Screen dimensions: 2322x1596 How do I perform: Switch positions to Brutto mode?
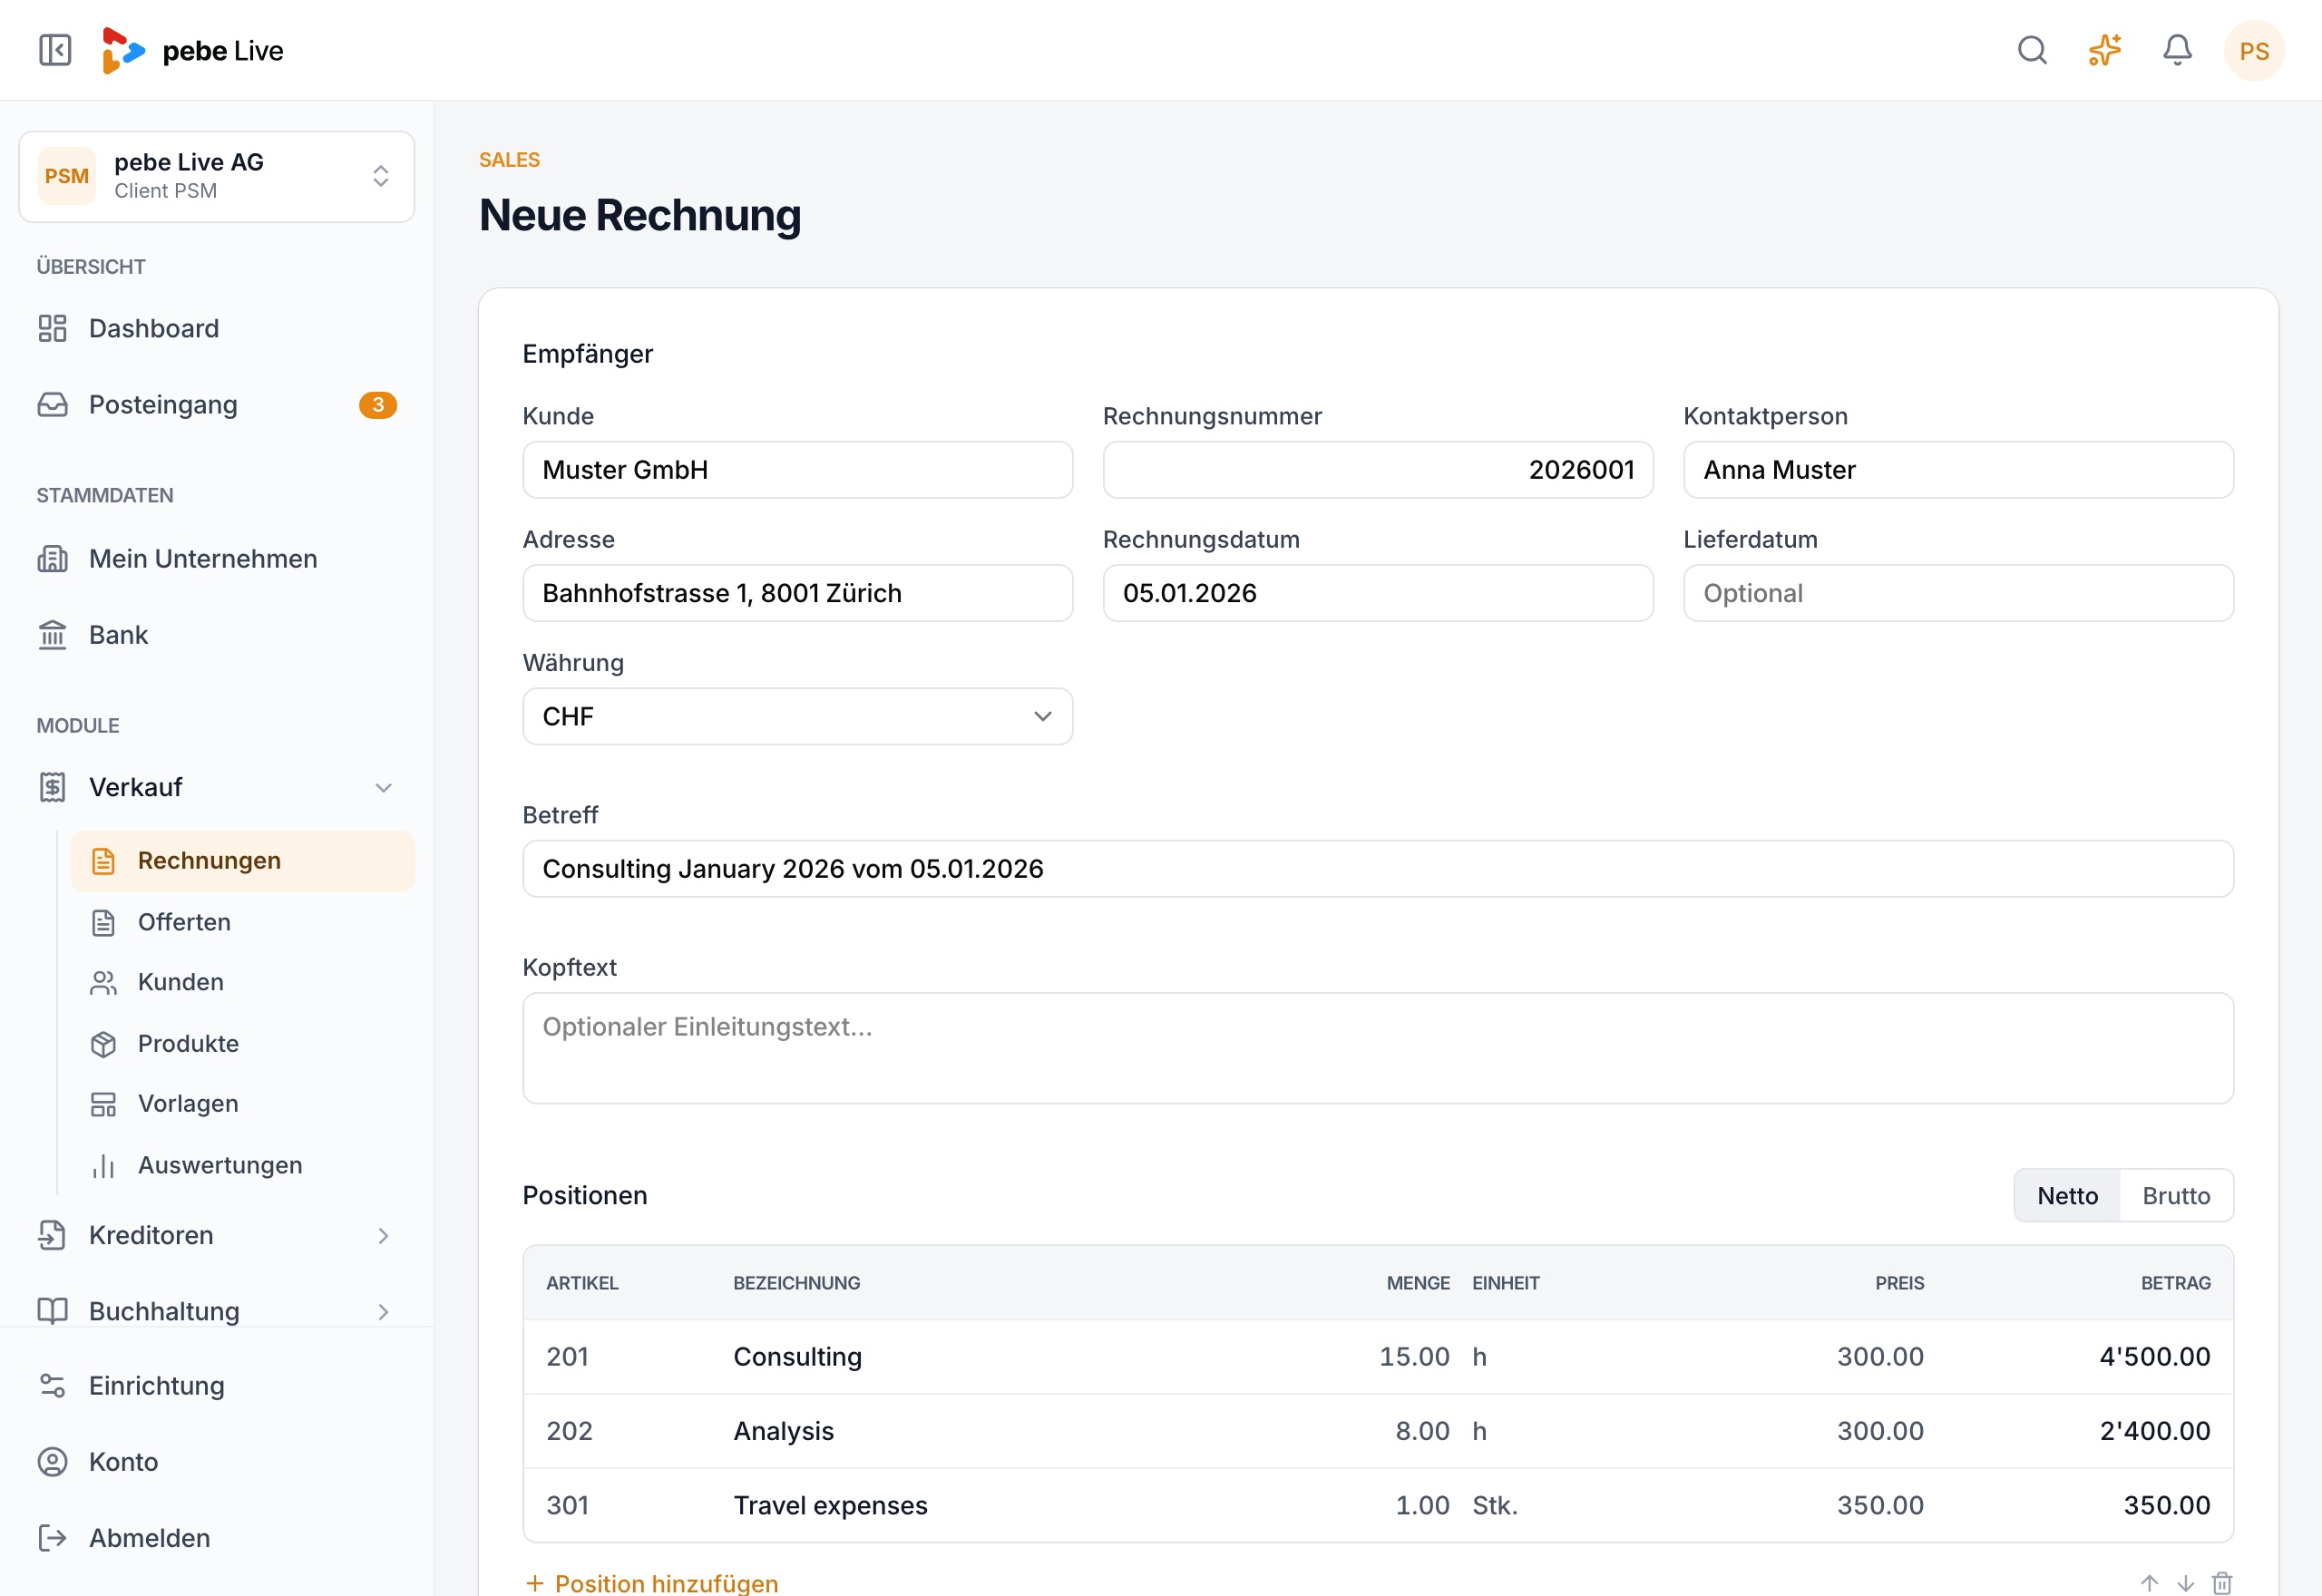click(x=2176, y=1196)
